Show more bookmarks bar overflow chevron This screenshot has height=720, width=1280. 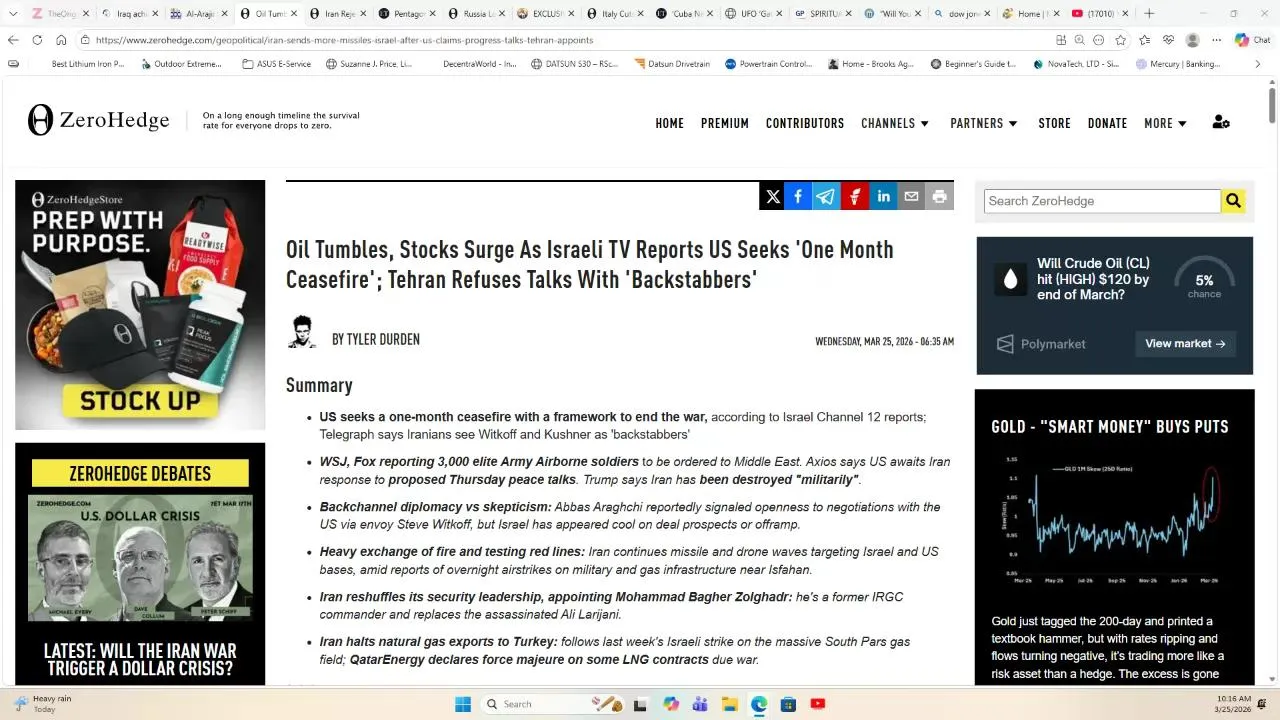pos(1258,64)
